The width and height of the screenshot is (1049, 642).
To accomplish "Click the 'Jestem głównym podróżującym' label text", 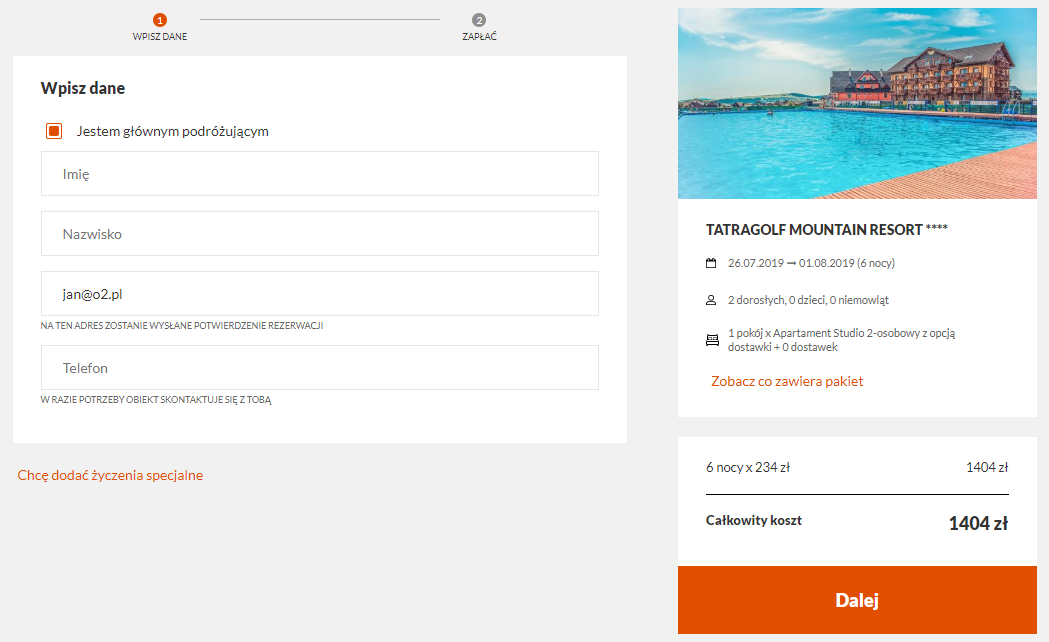I will point(172,131).
